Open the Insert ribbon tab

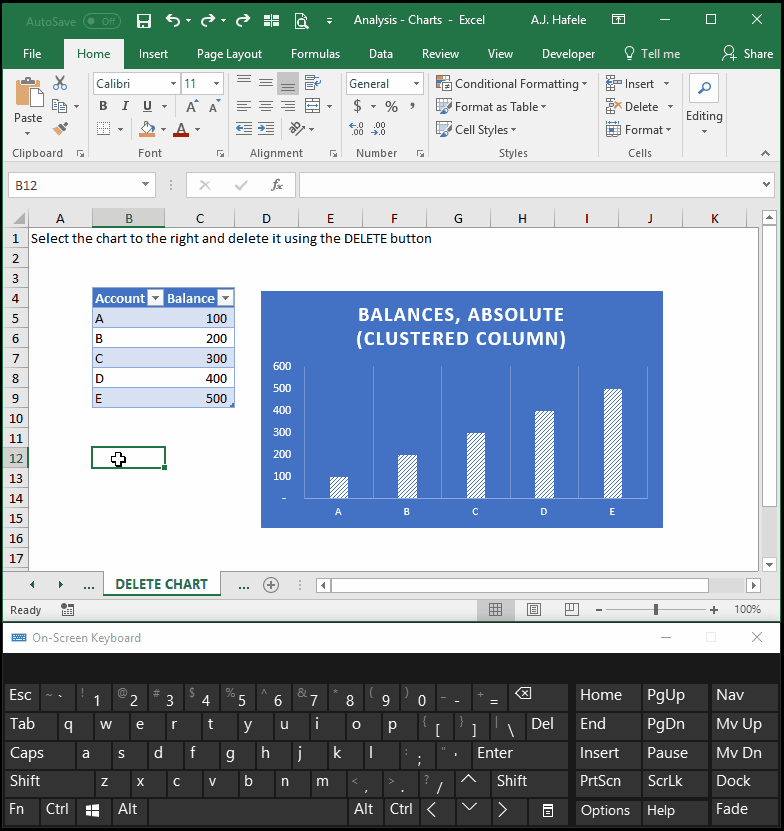tap(153, 54)
